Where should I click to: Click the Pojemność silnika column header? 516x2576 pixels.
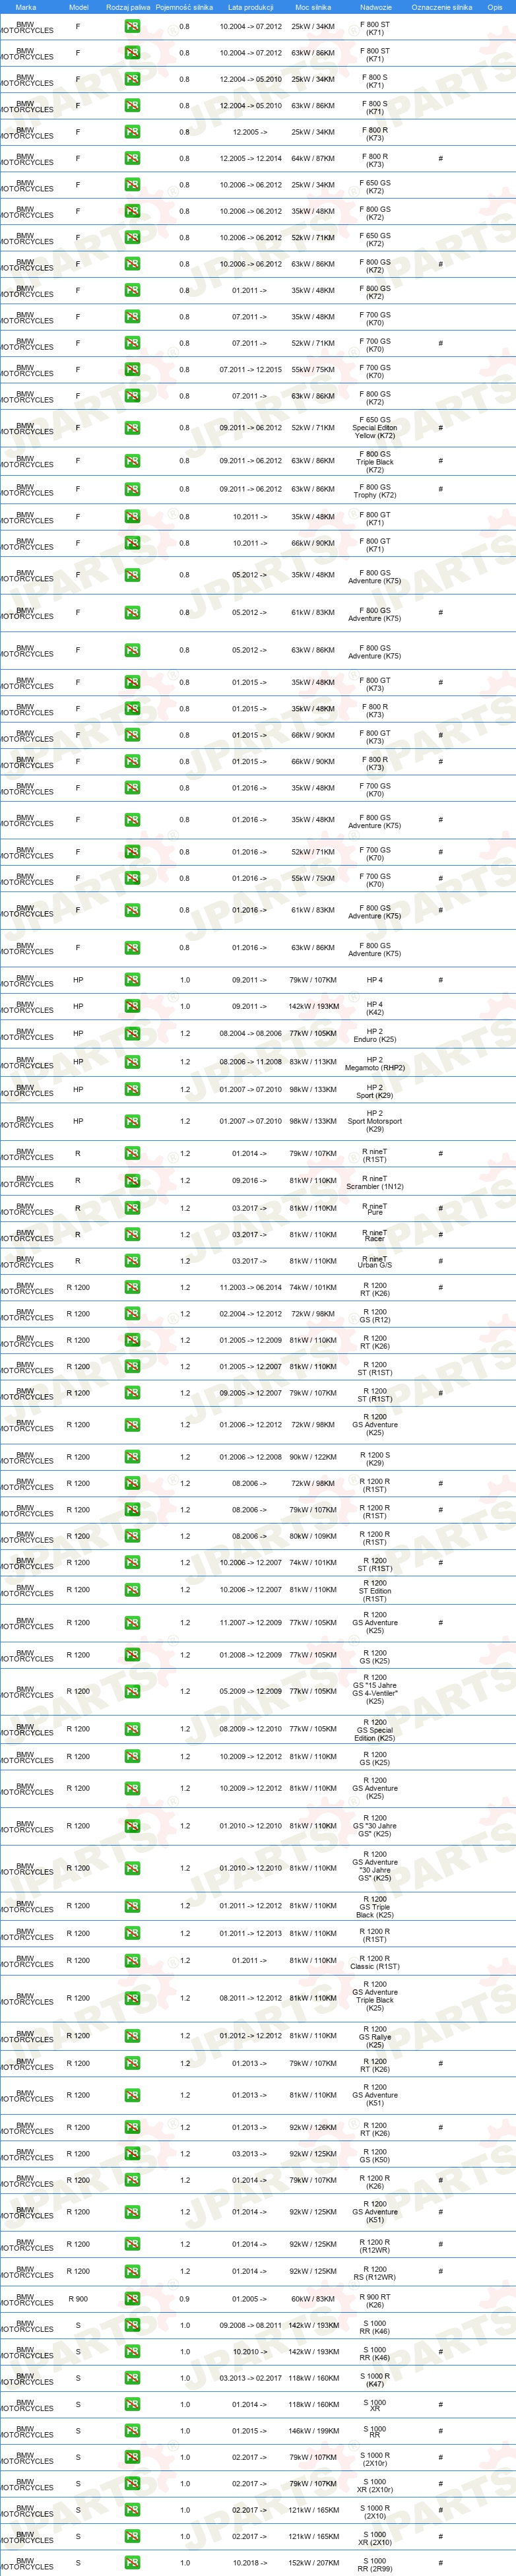click(x=184, y=7)
